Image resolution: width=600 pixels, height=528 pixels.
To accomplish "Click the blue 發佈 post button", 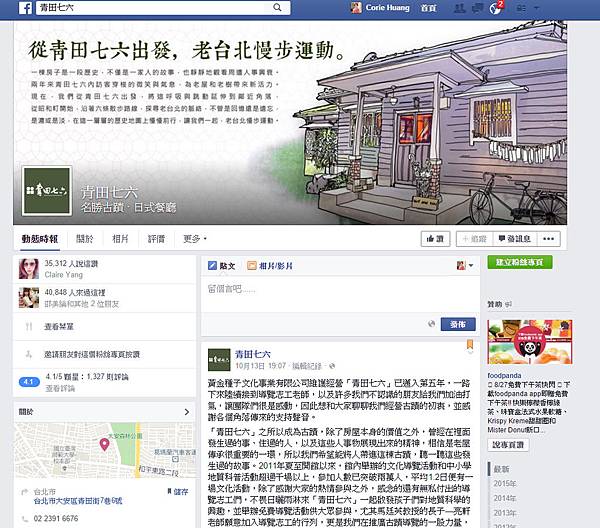I will pos(458,324).
